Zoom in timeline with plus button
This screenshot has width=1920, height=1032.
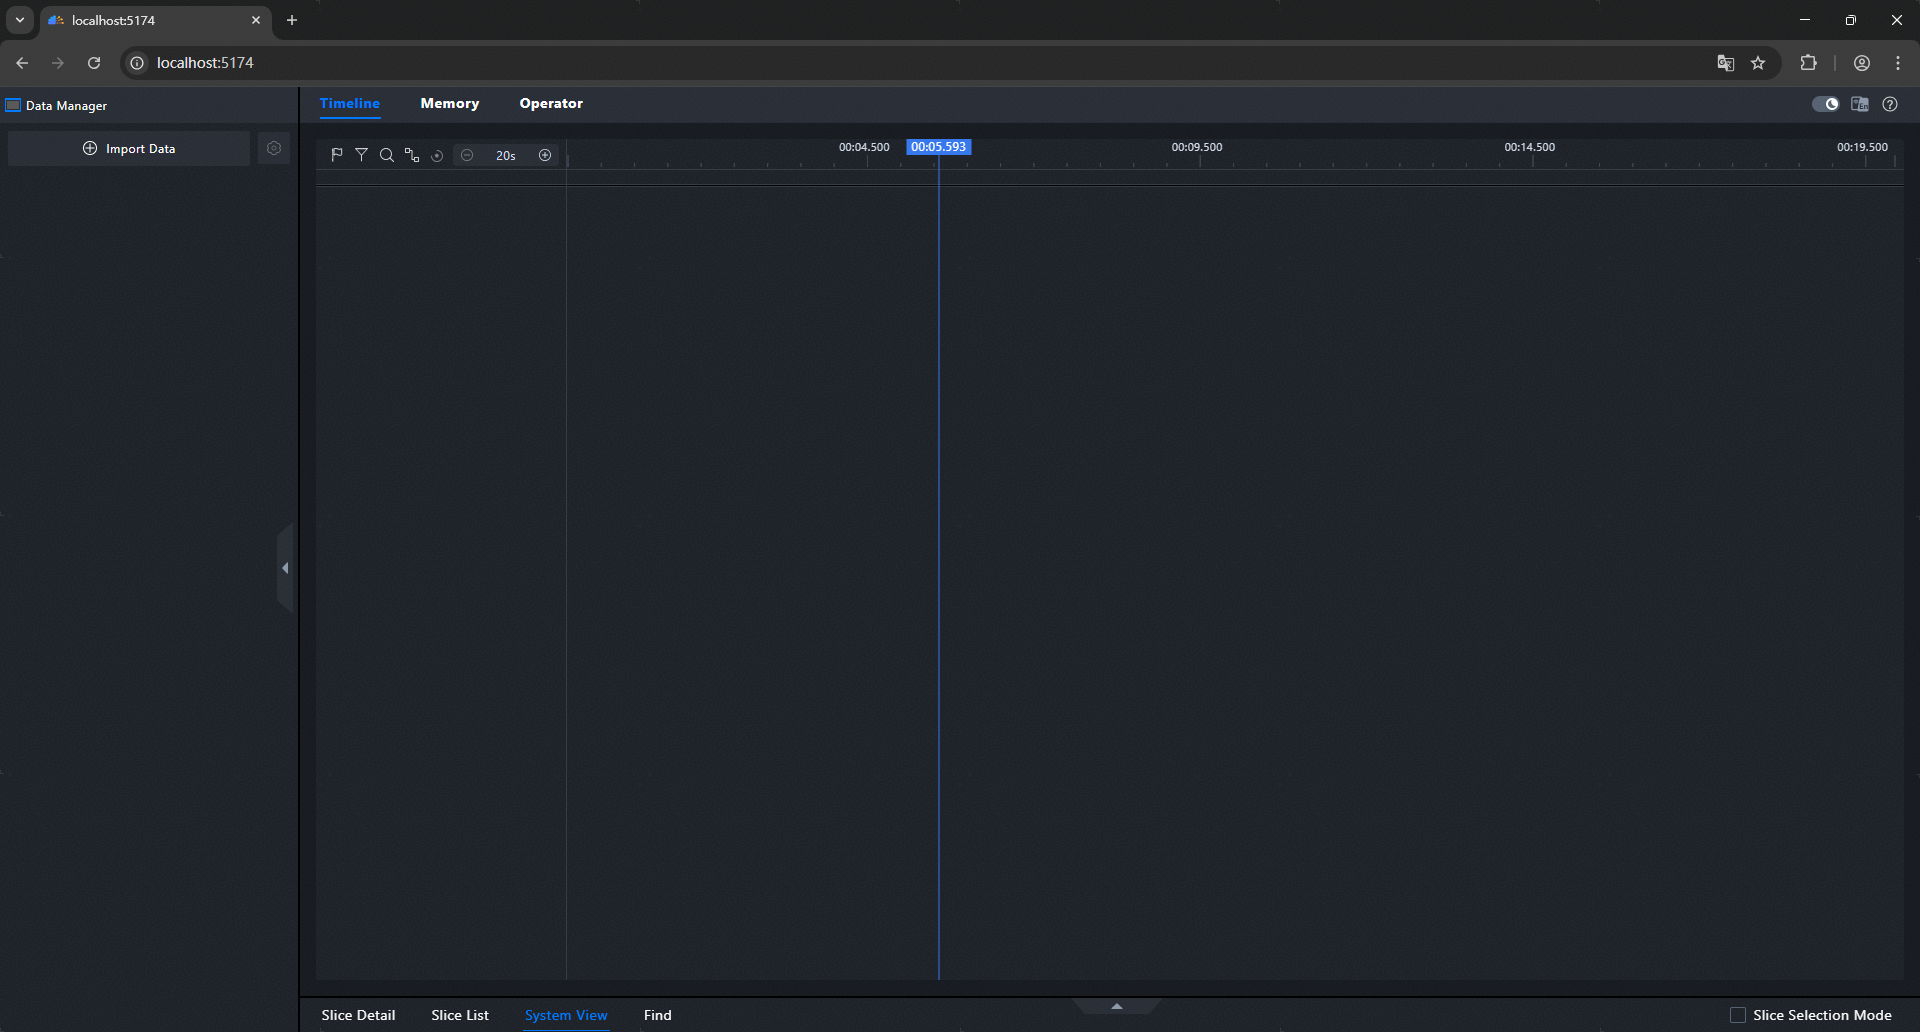pyautogui.click(x=545, y=155)
